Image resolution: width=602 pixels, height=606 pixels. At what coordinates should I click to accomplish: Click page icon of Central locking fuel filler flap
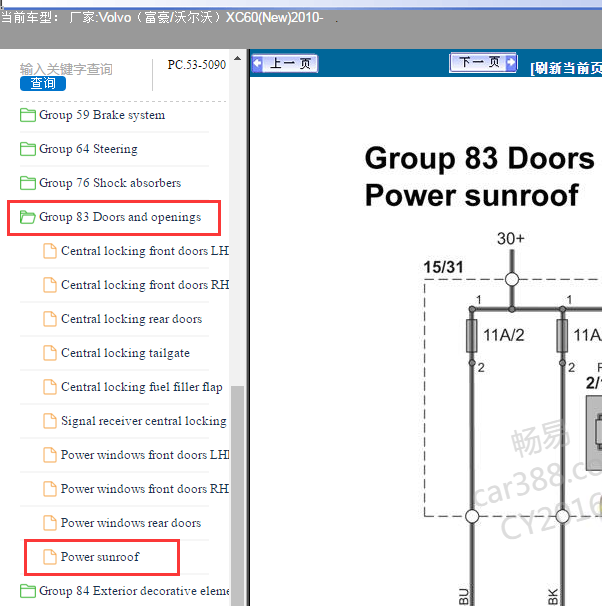(49, 387)
